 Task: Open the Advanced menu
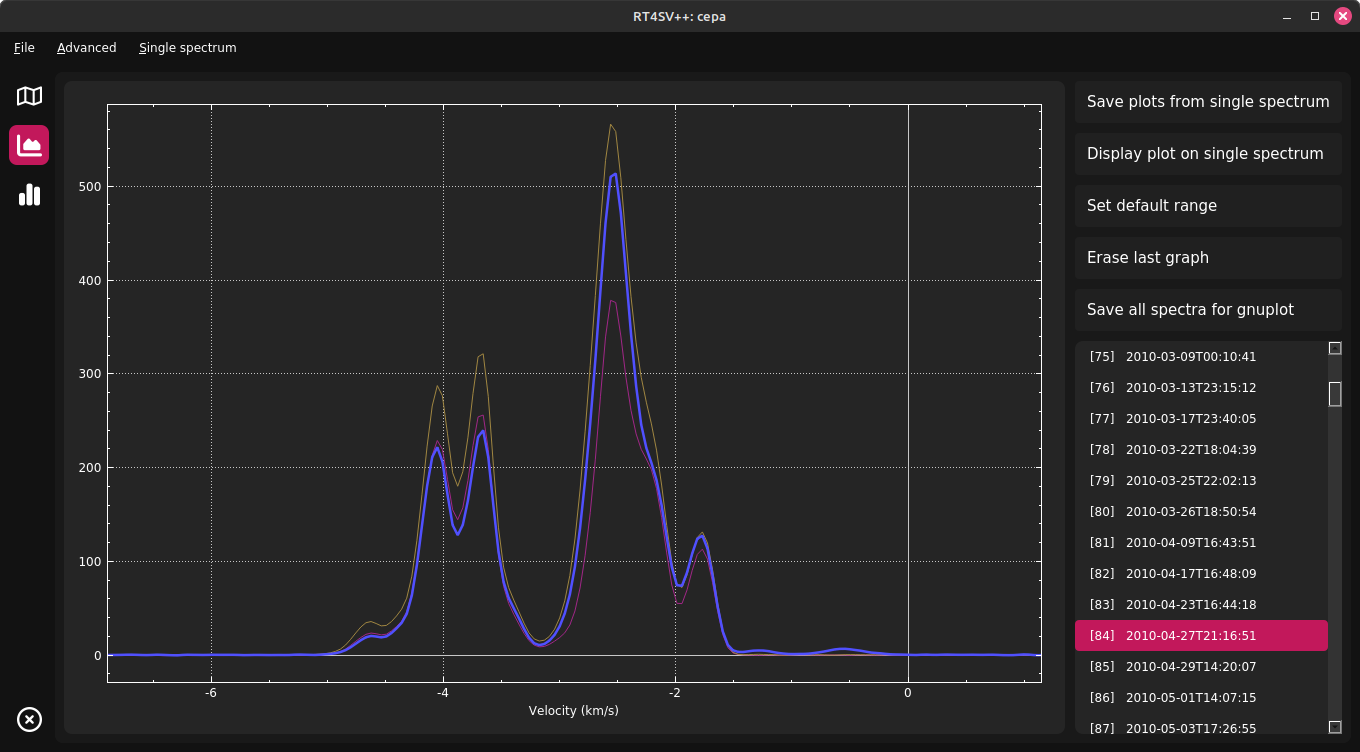(x=87, y=48)
